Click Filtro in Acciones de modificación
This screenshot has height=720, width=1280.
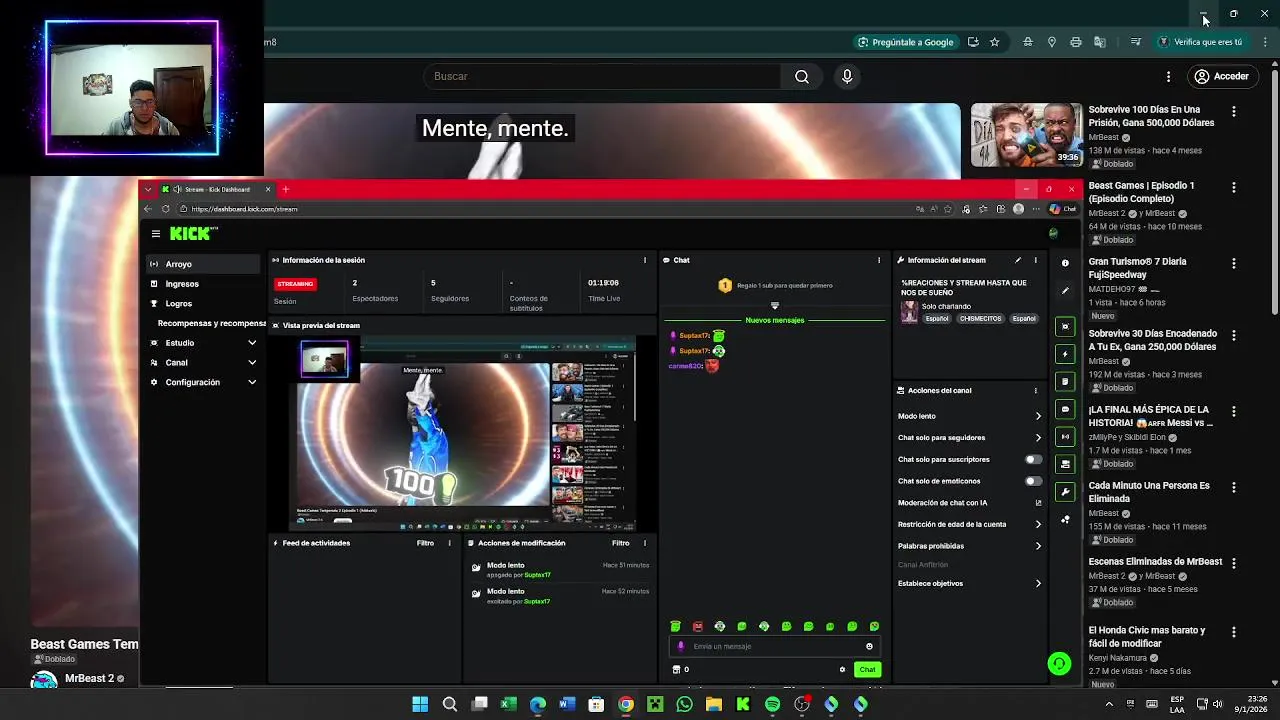click(621, 543)
